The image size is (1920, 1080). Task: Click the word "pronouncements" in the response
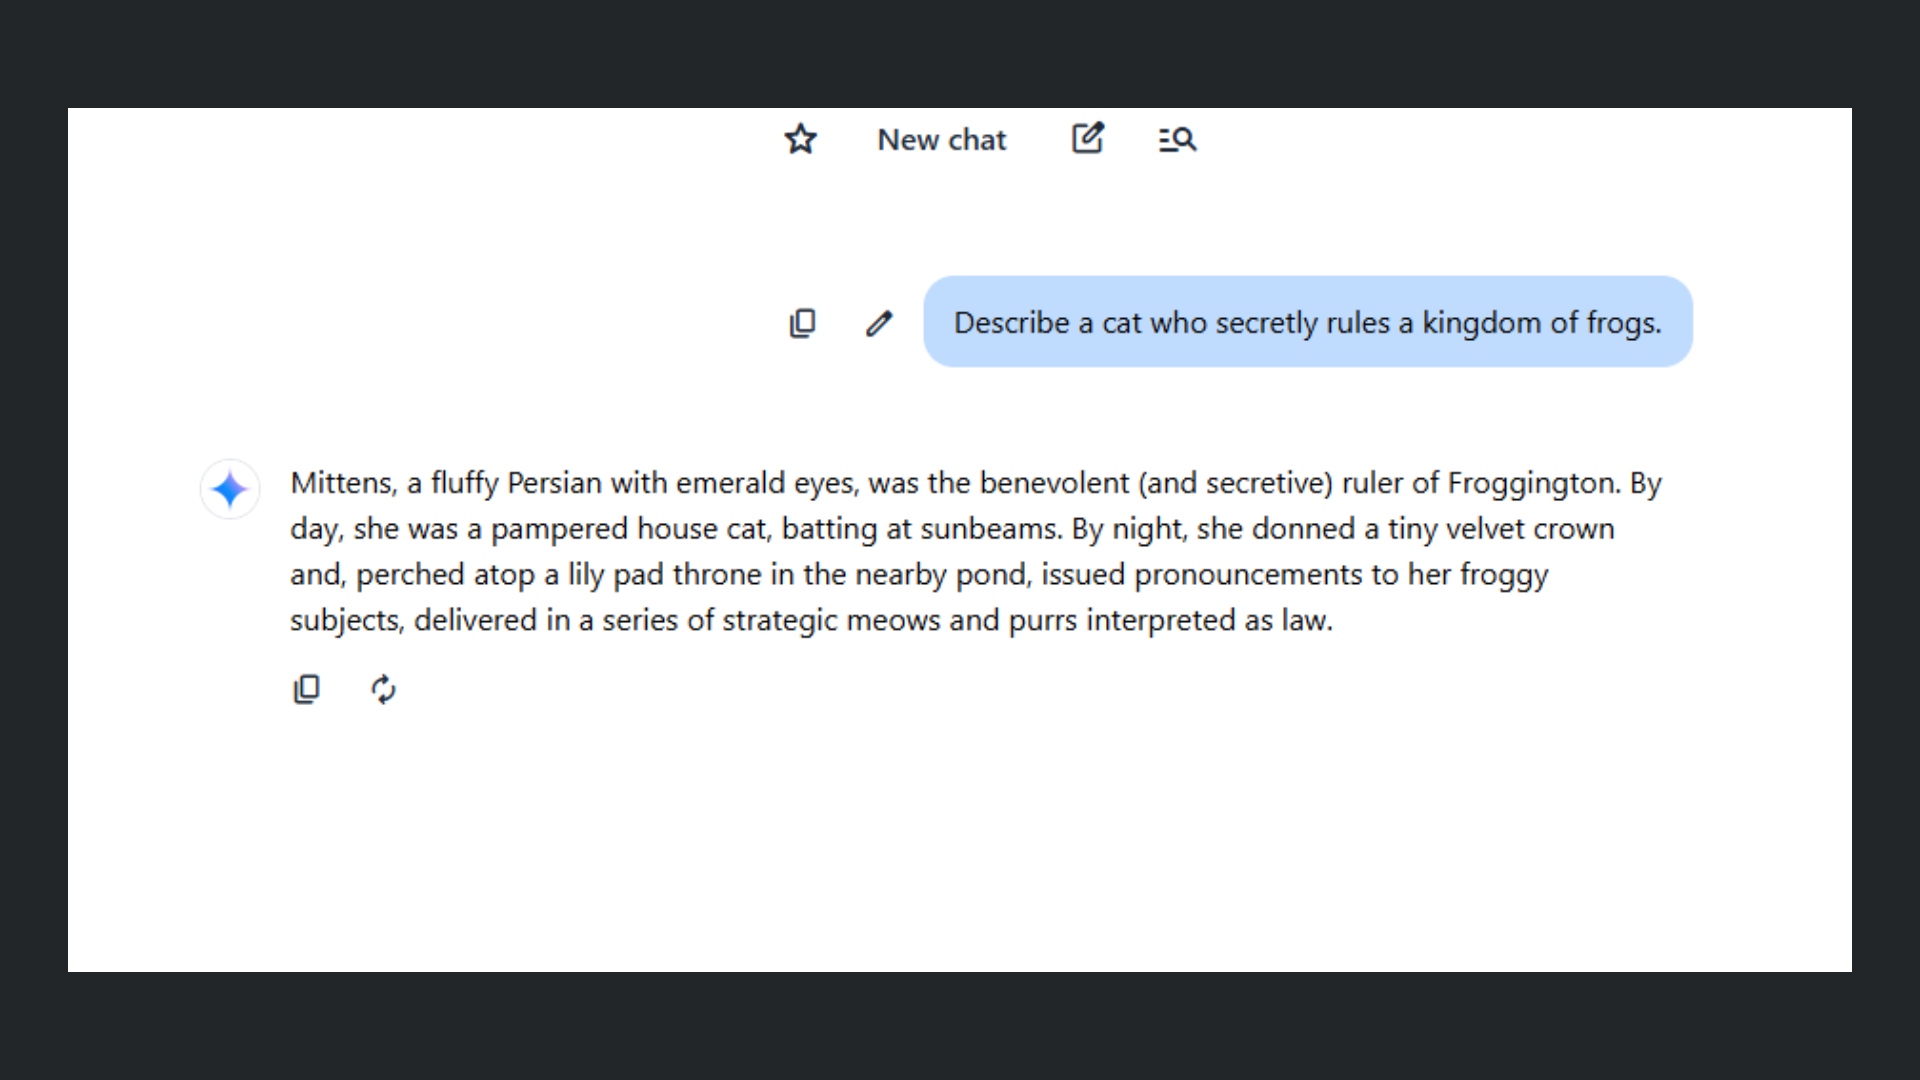(x=1248, y=575)
